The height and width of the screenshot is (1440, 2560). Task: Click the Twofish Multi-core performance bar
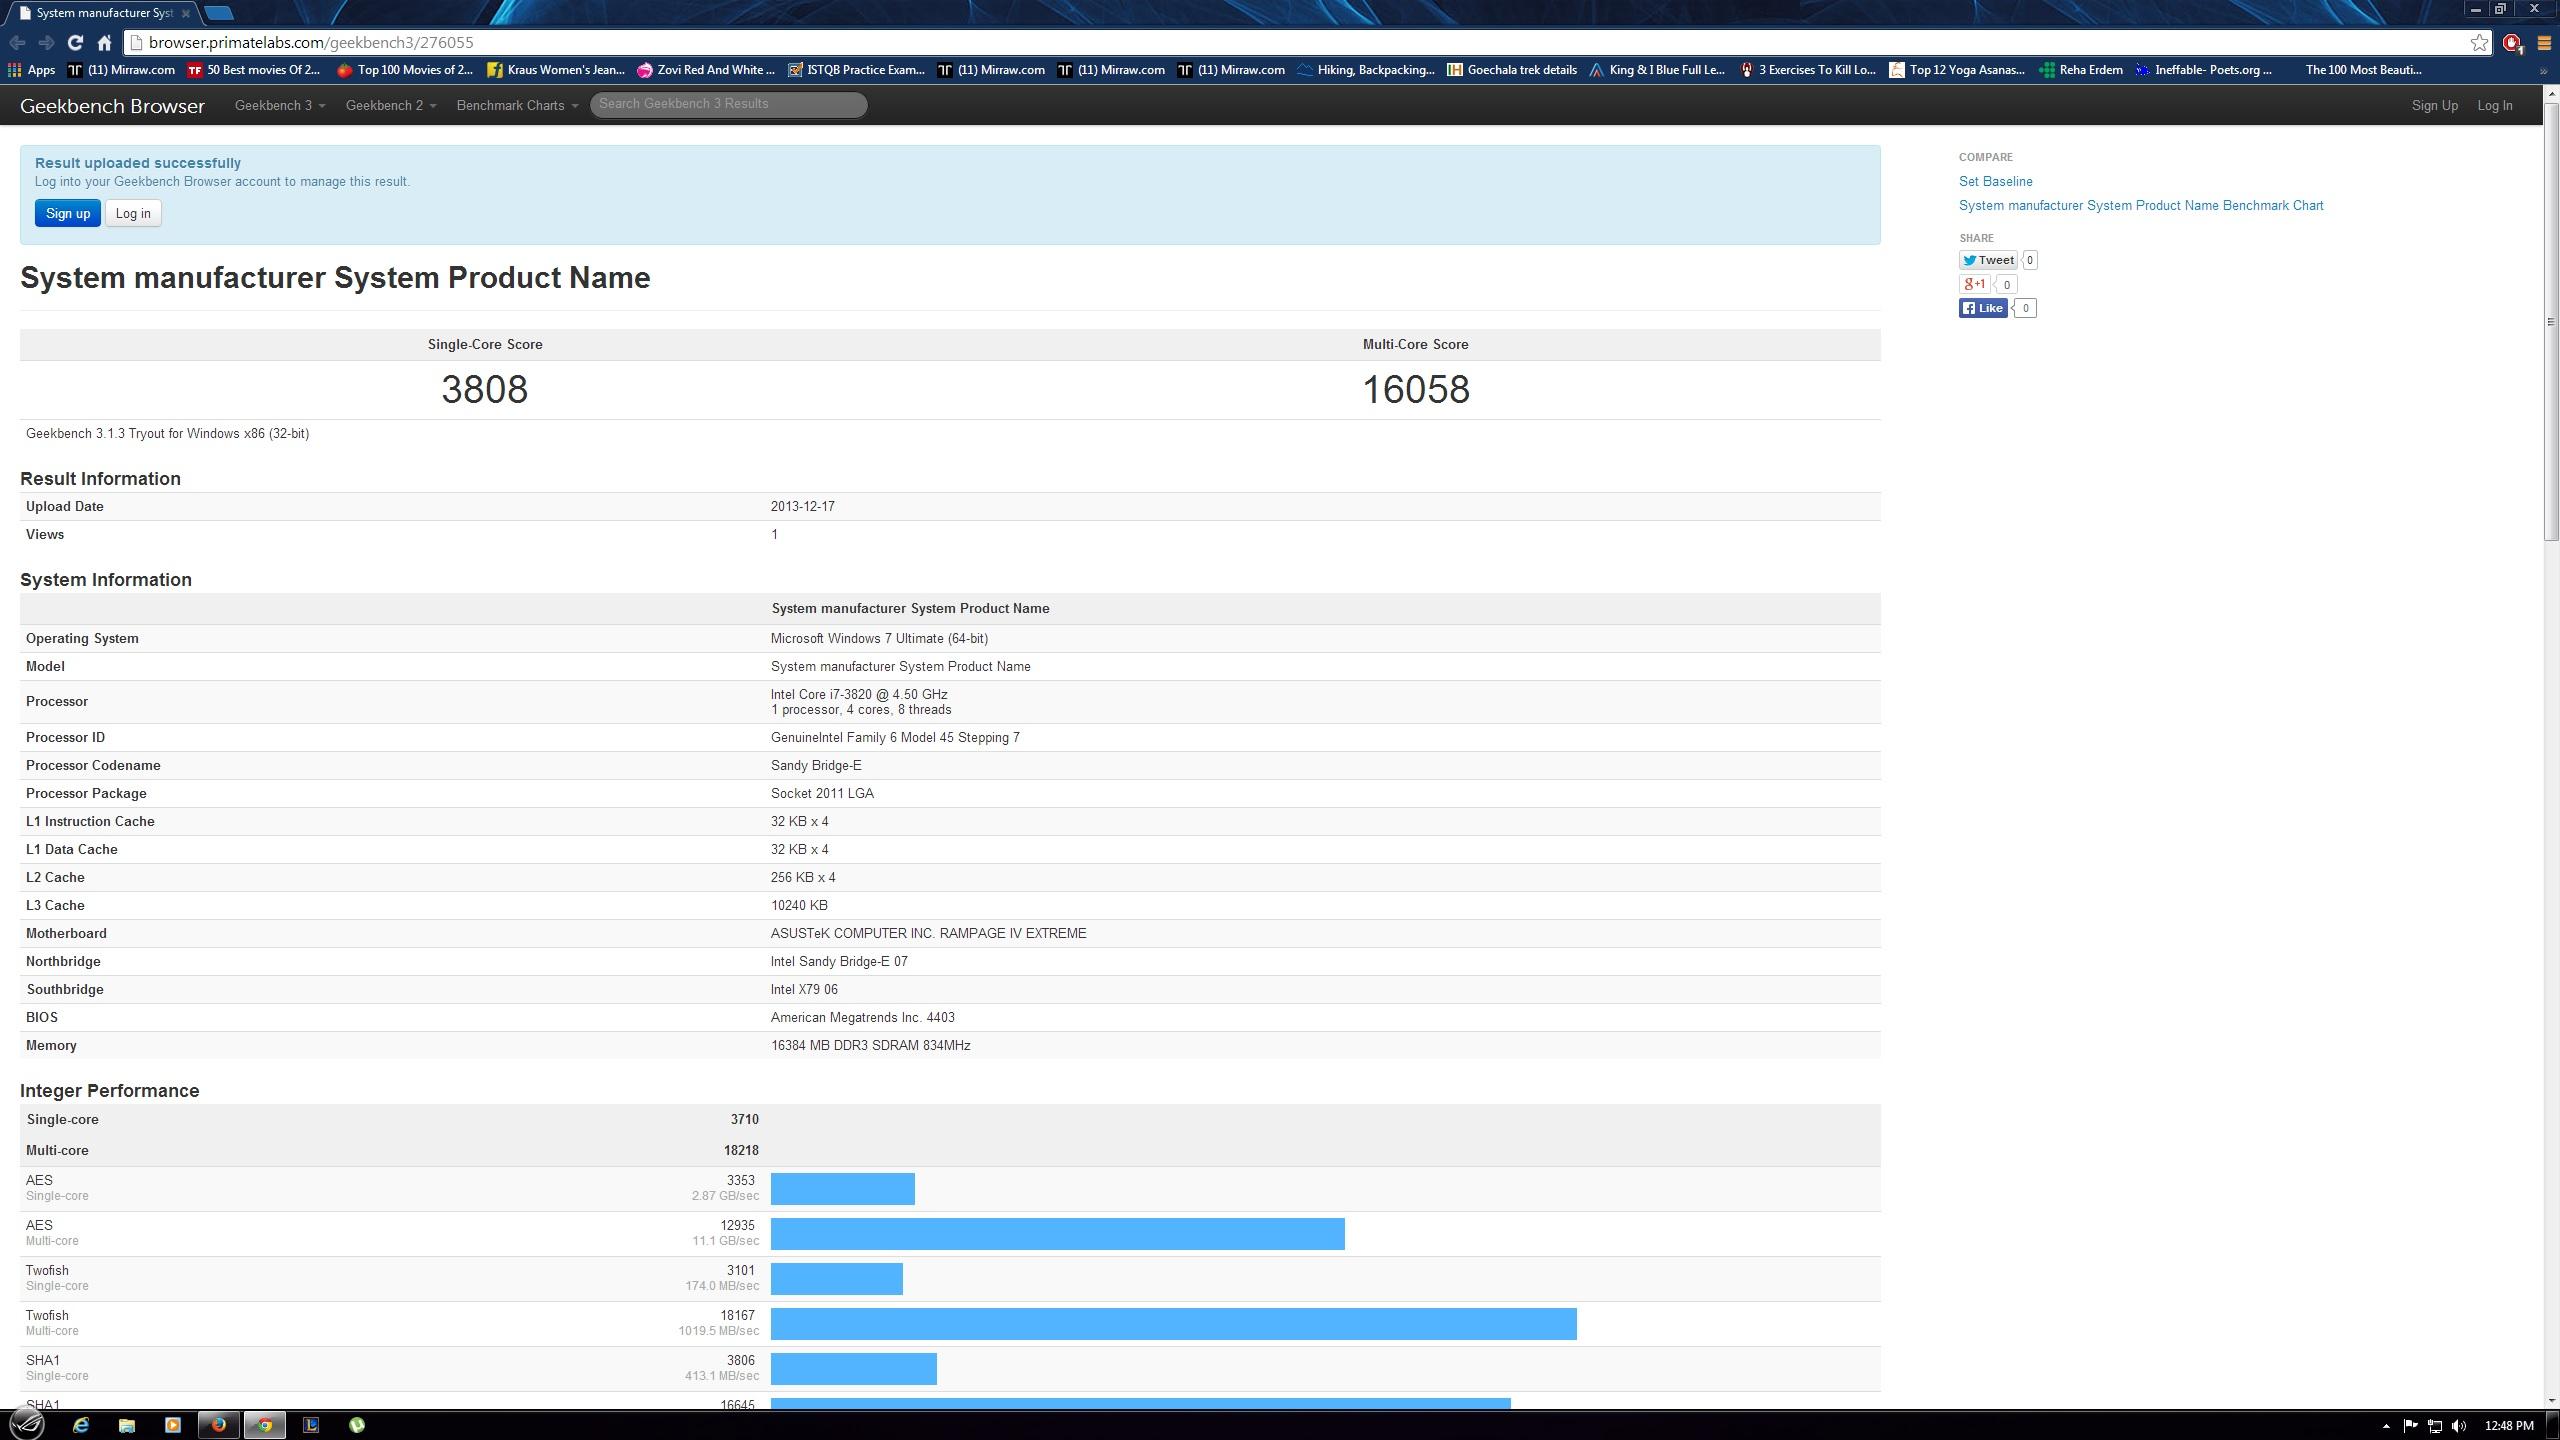point(1173,1324)
